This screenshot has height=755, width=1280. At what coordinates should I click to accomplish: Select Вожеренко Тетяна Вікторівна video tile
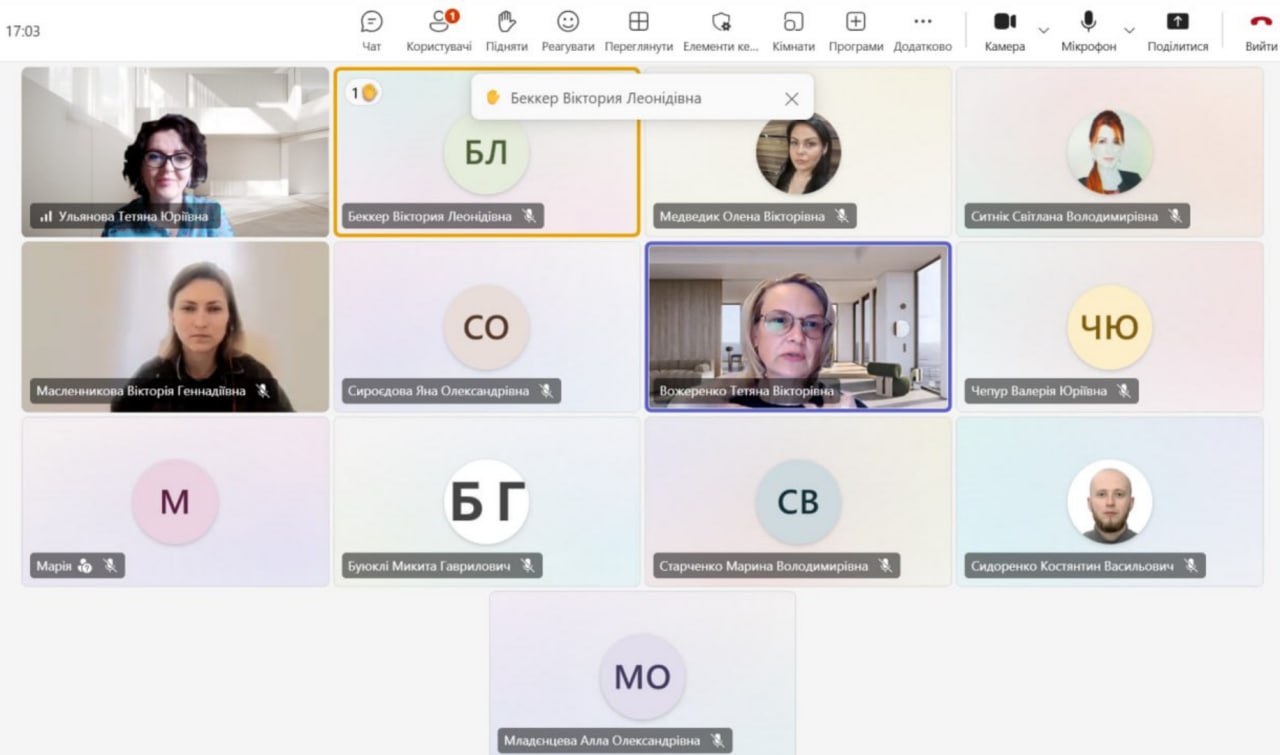click(x=798, y=325)
